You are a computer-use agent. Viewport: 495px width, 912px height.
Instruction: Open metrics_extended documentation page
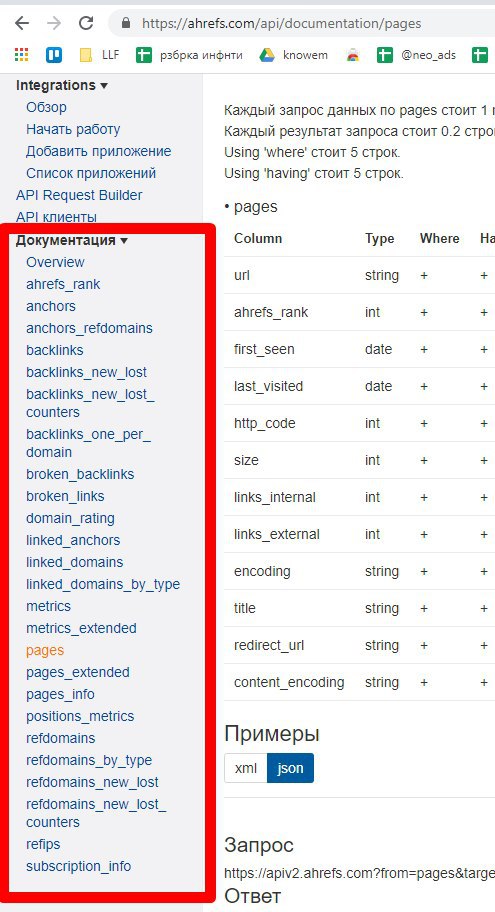(x=81, y=628)
